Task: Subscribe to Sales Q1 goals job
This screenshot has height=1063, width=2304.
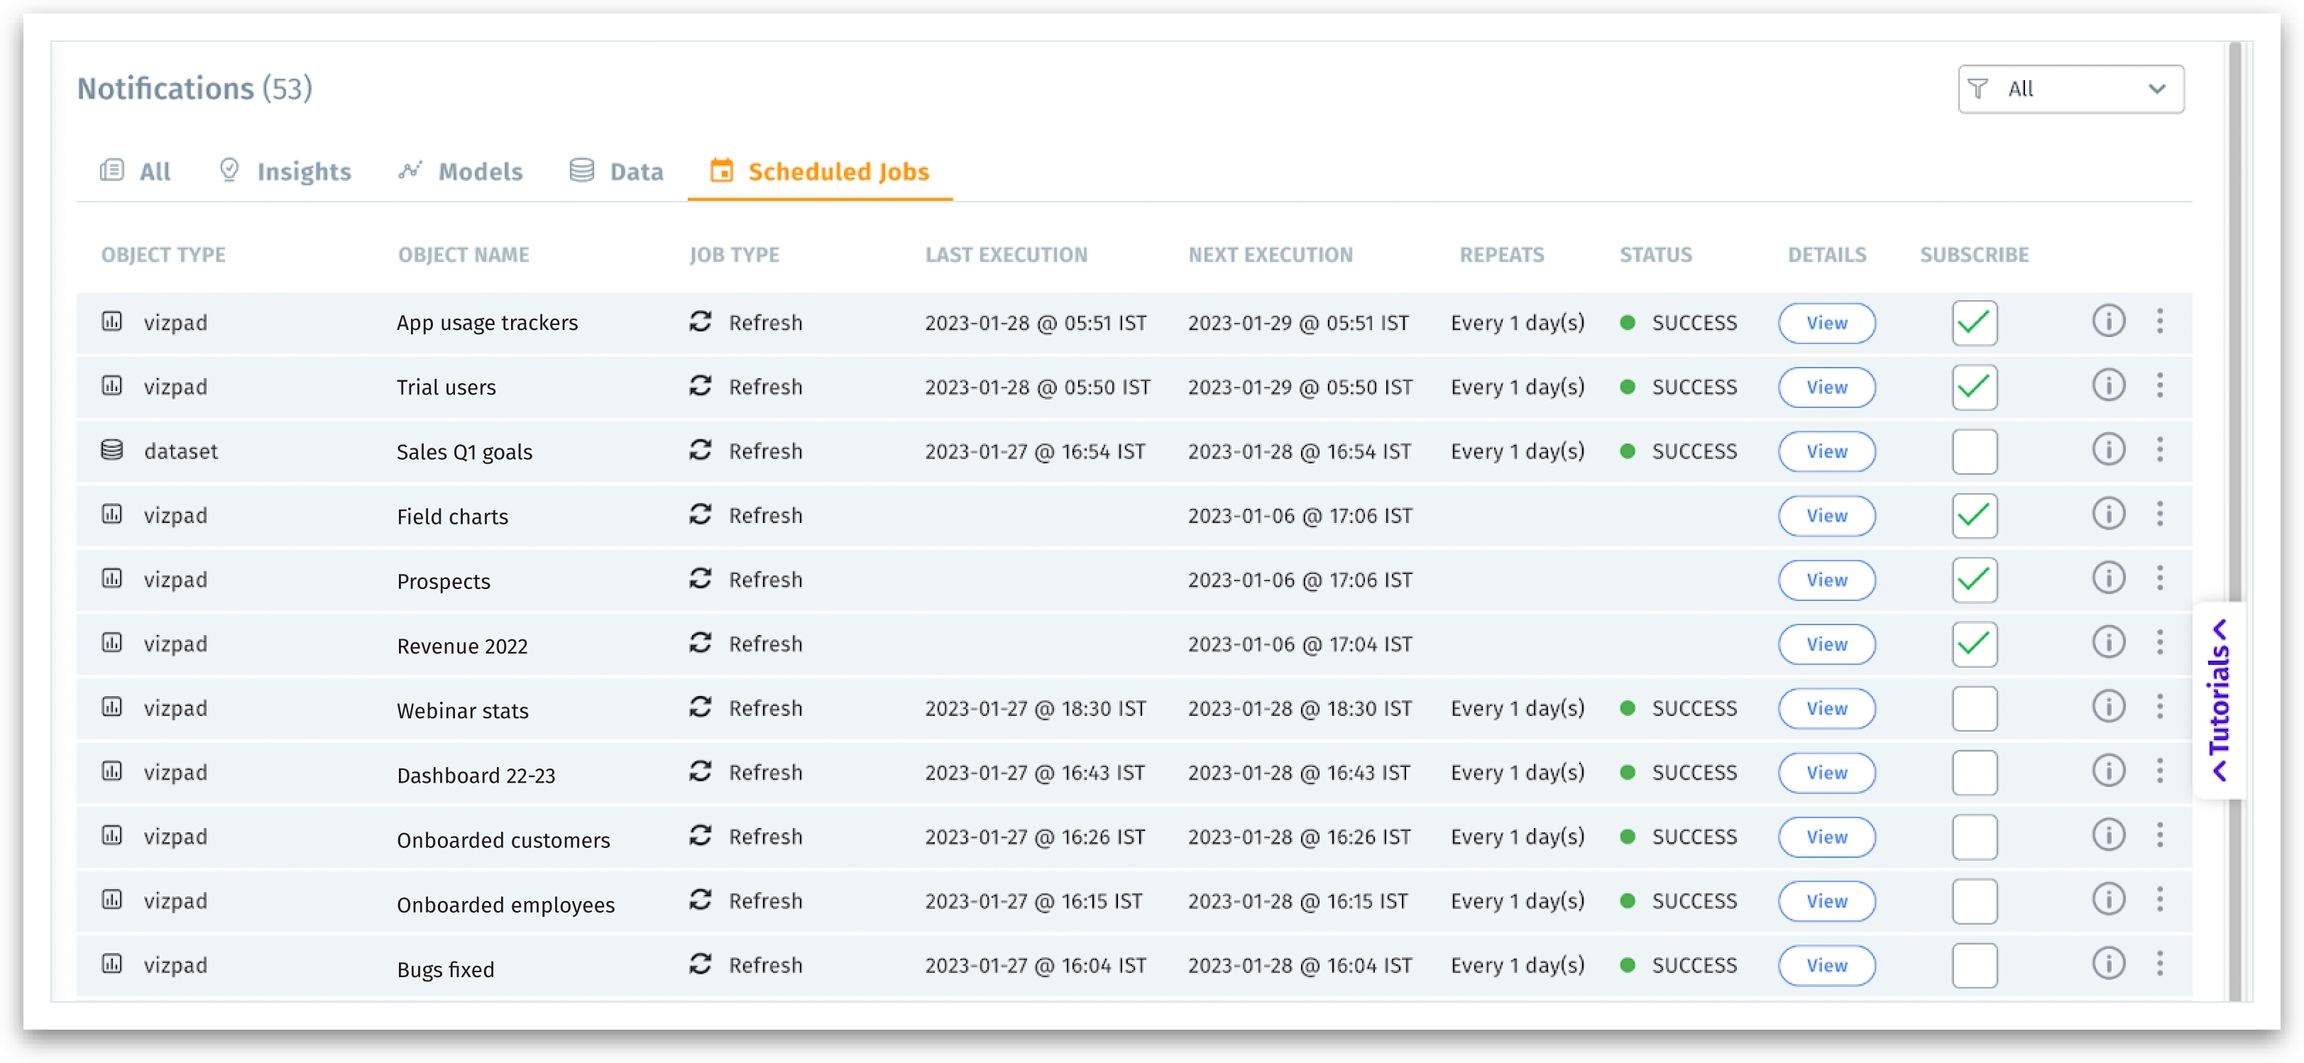Action: (1974, 451)
